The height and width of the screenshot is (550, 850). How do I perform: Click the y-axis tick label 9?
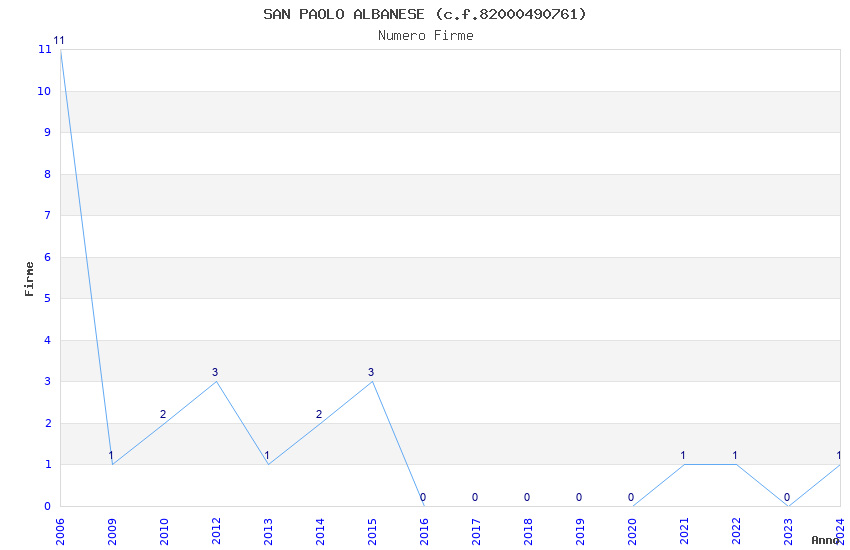click(48, 132)
